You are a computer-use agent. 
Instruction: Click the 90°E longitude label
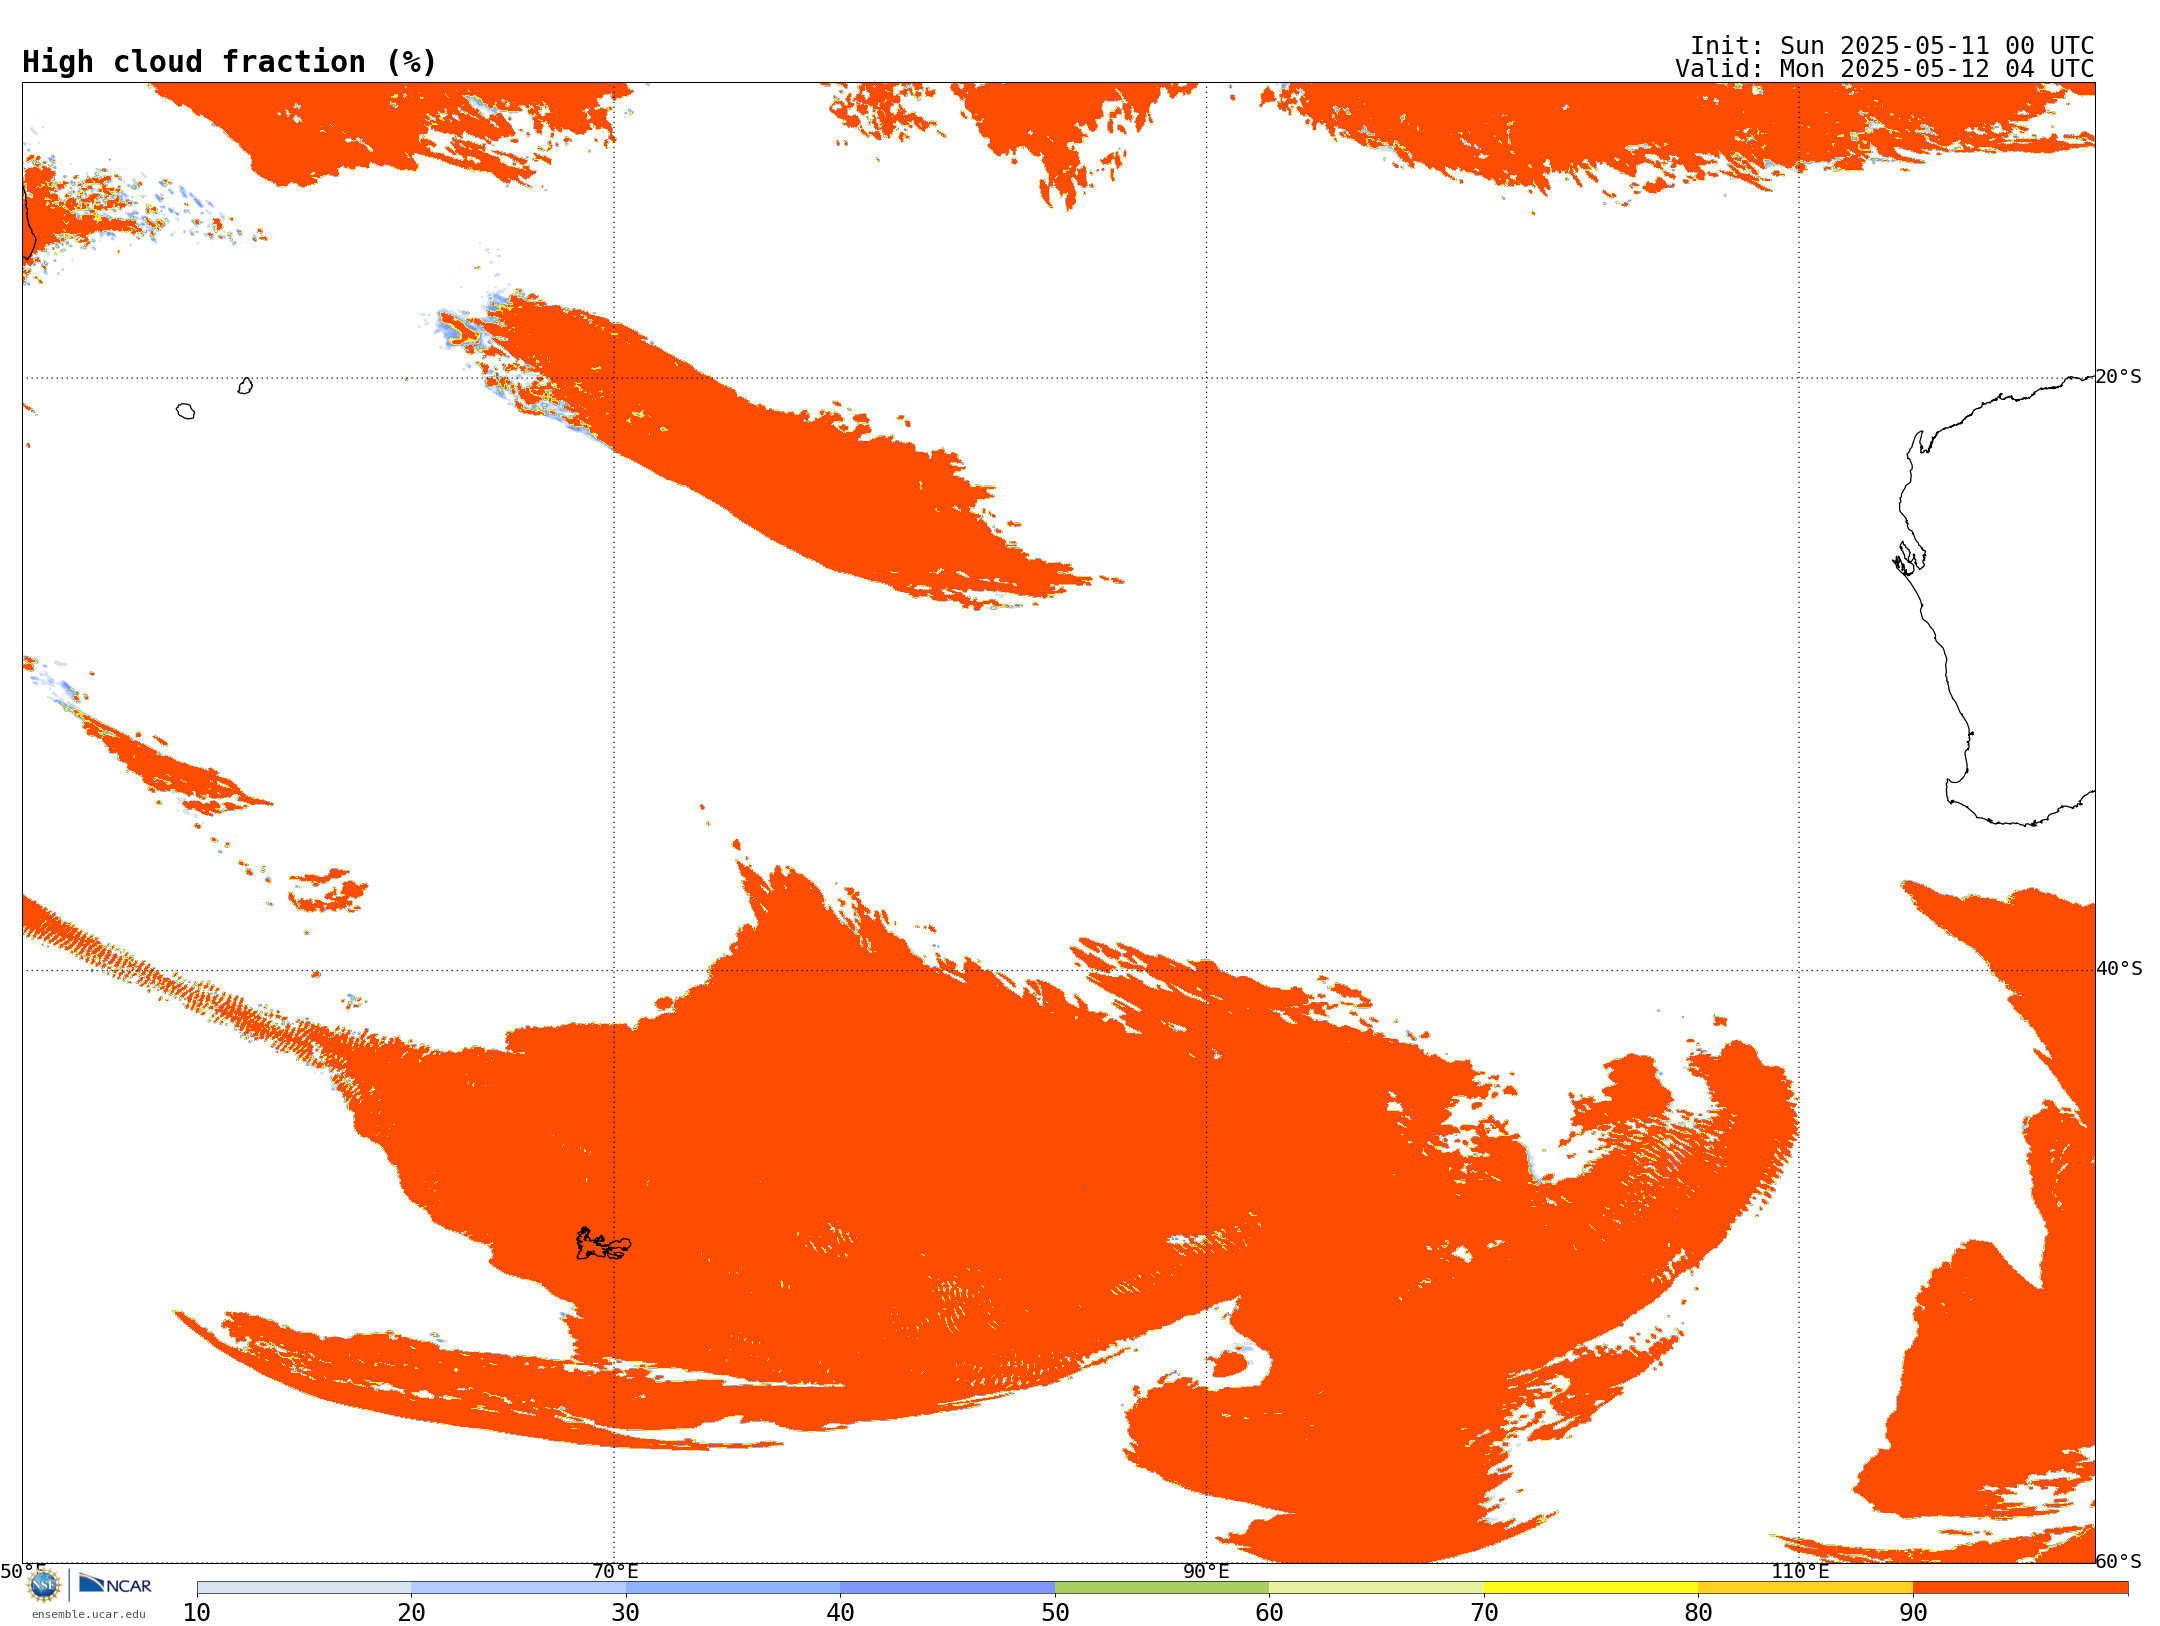point(1206,1571)
